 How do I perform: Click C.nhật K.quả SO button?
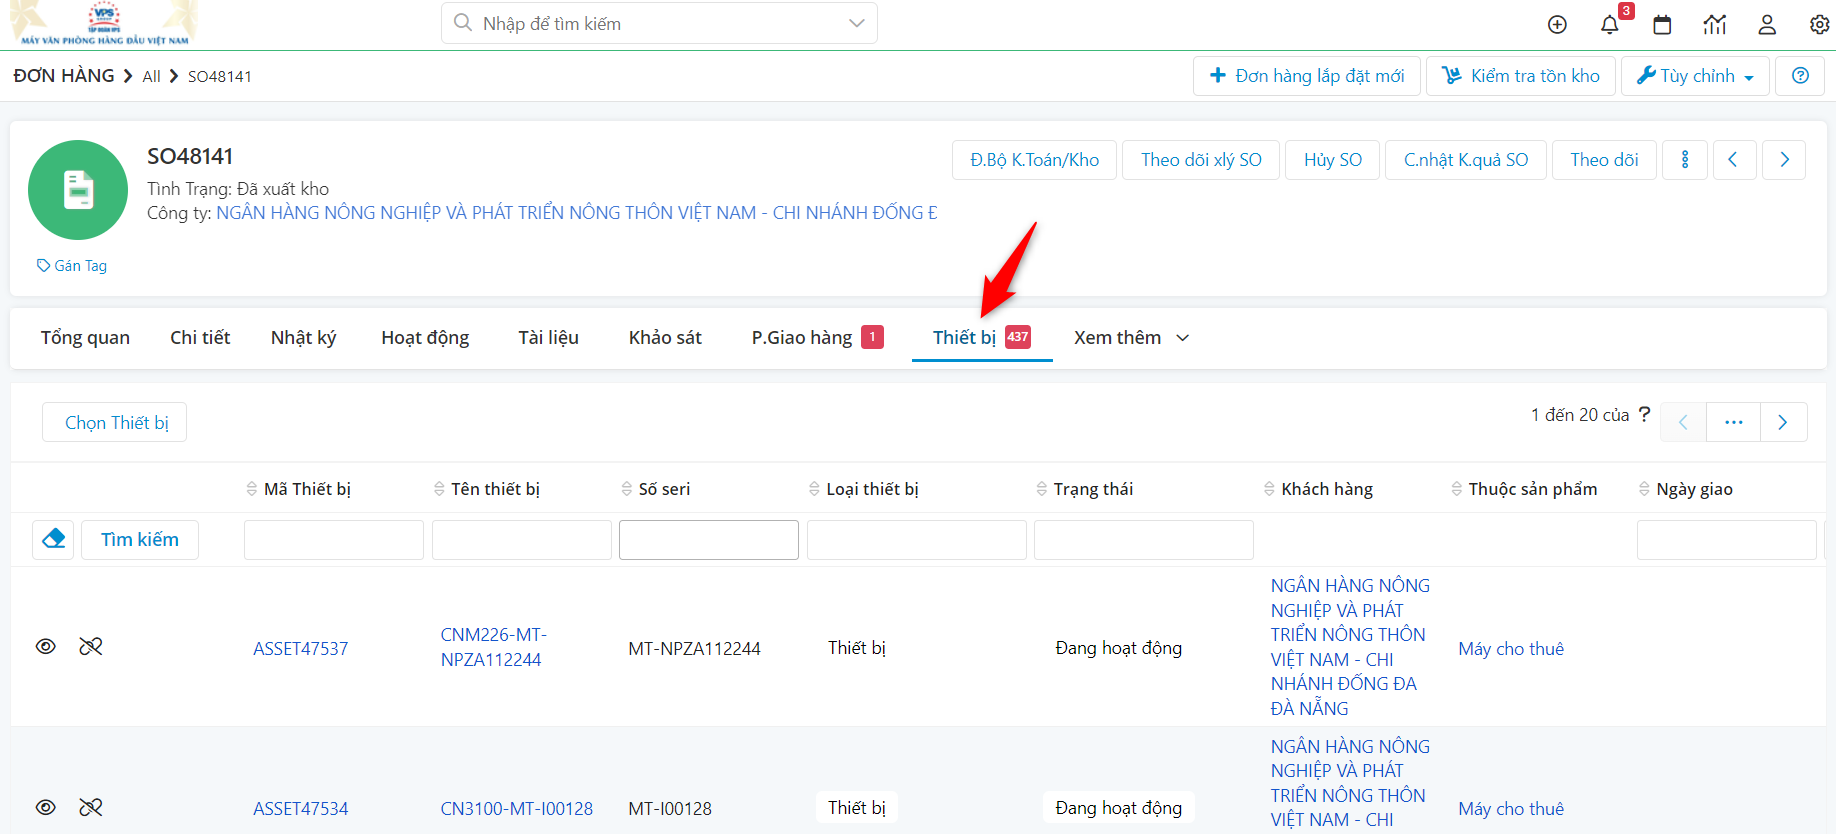tap(1466, 160)
